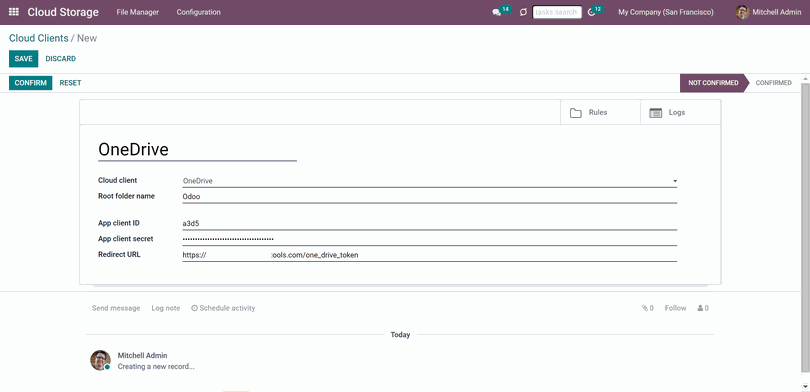Open the File Manager menu
The height and width of the screenshot is (392, 810).
point(137,12)
